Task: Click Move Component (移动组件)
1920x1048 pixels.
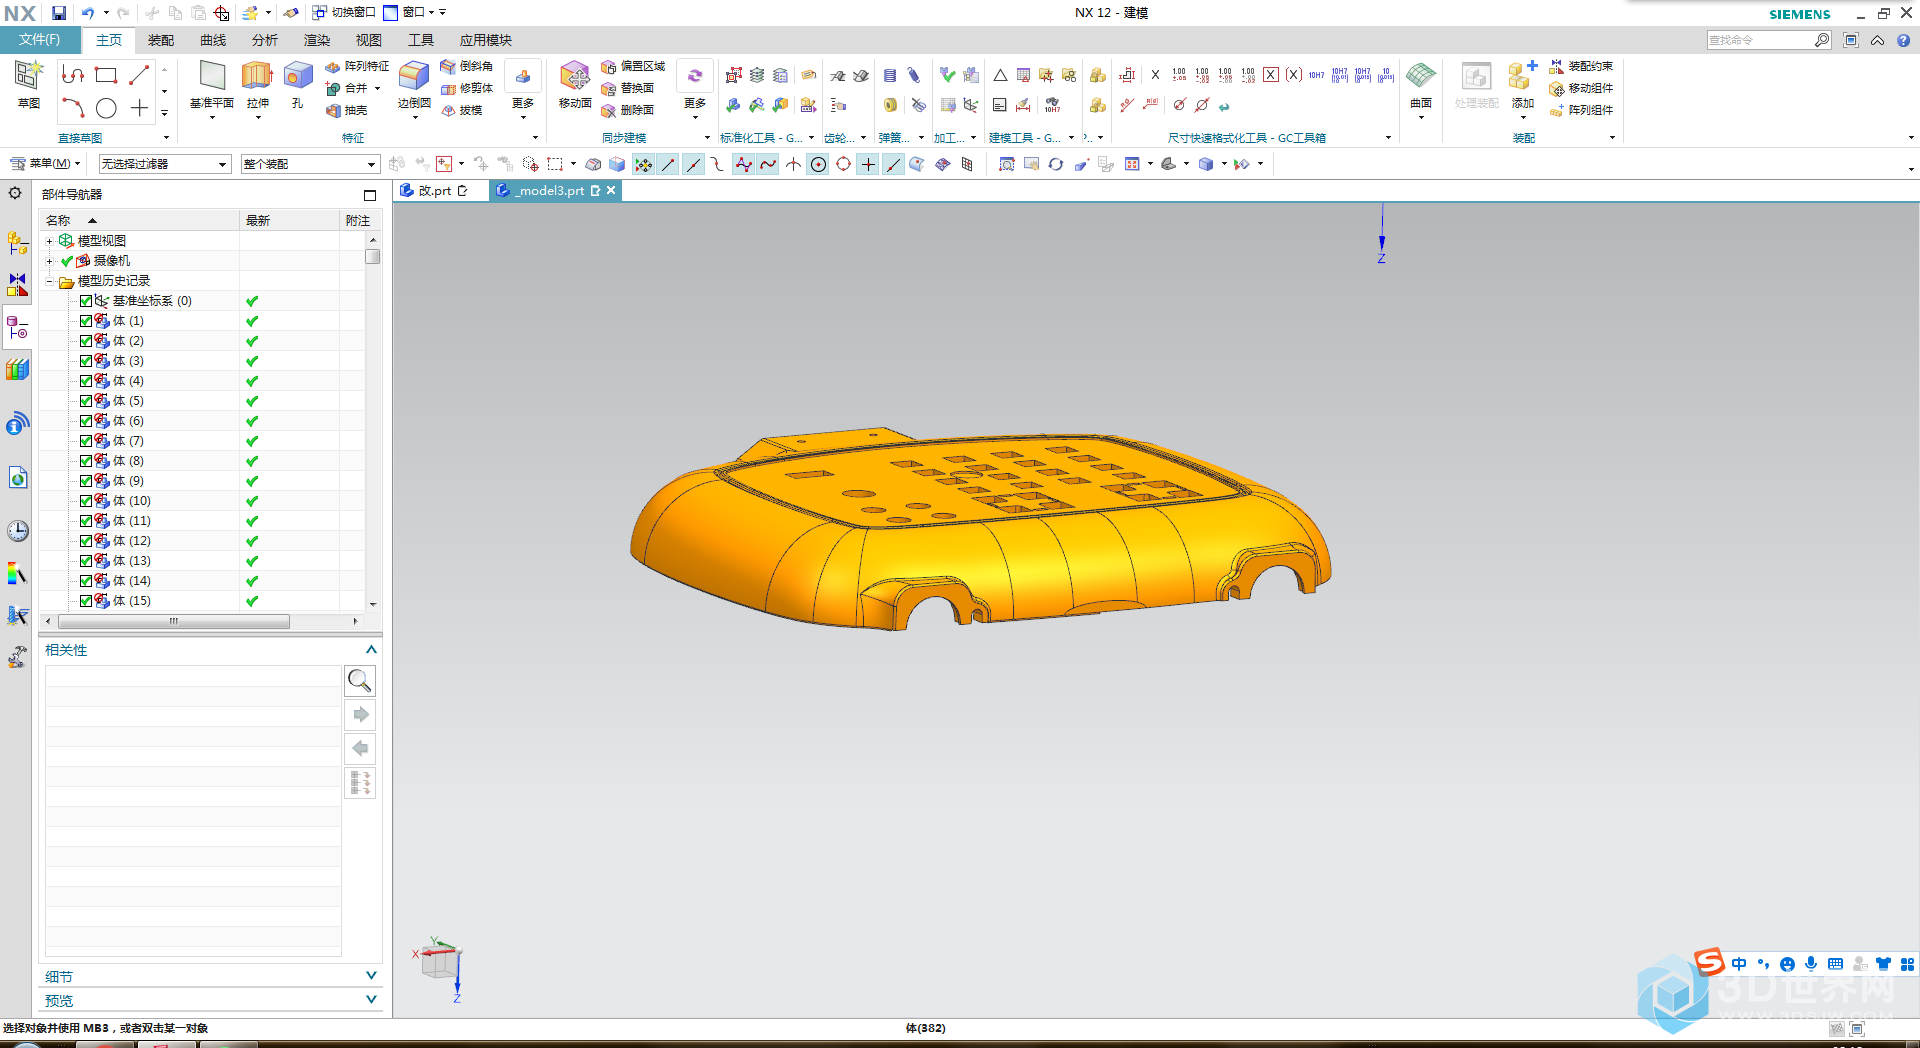Action: [1581, 88]
